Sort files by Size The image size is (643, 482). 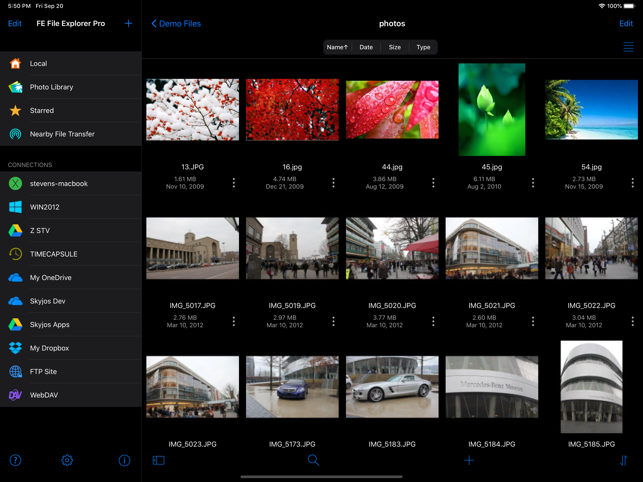[x=395, y=47]
